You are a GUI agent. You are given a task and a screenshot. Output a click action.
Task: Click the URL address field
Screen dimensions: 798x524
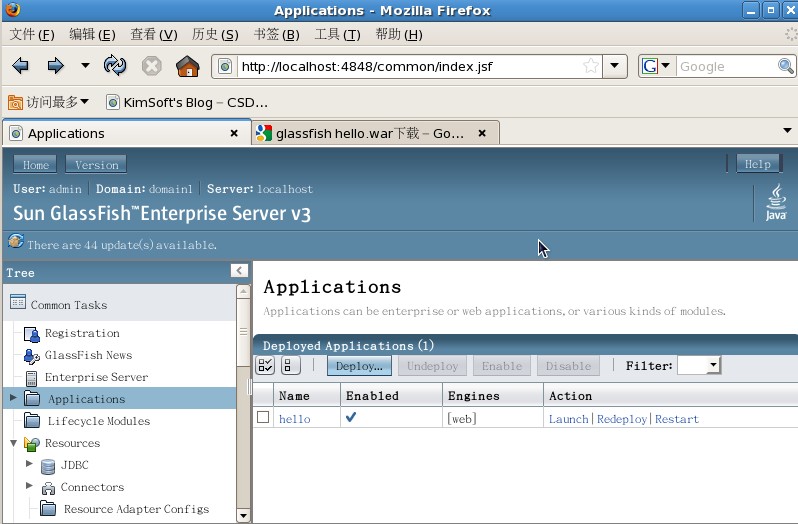(410, 67)
